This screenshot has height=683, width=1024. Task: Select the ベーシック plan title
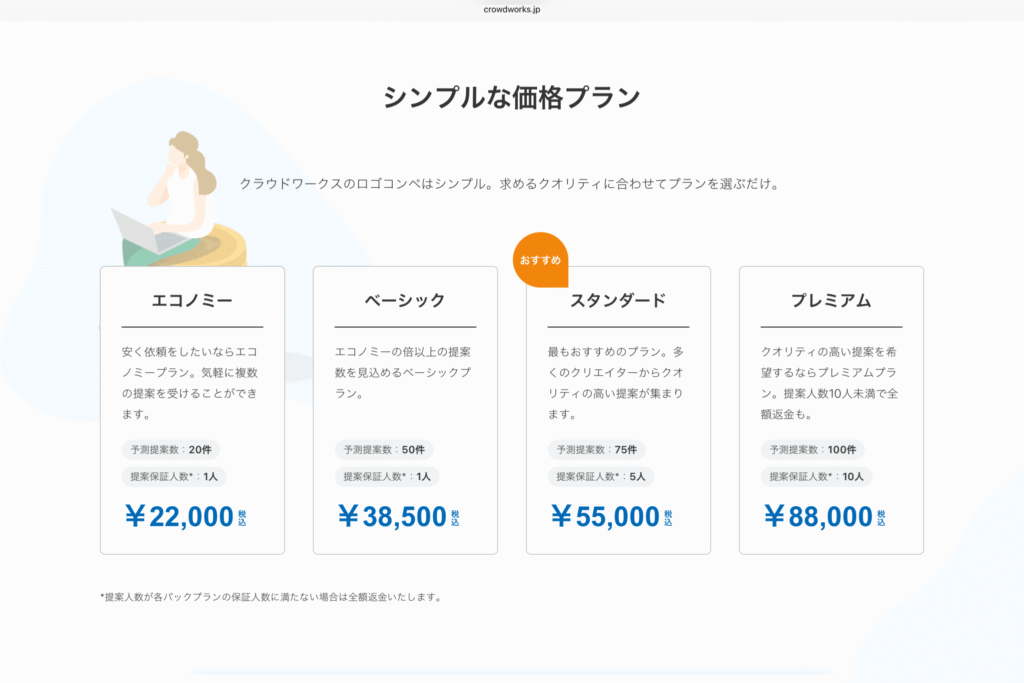point(405,300)
